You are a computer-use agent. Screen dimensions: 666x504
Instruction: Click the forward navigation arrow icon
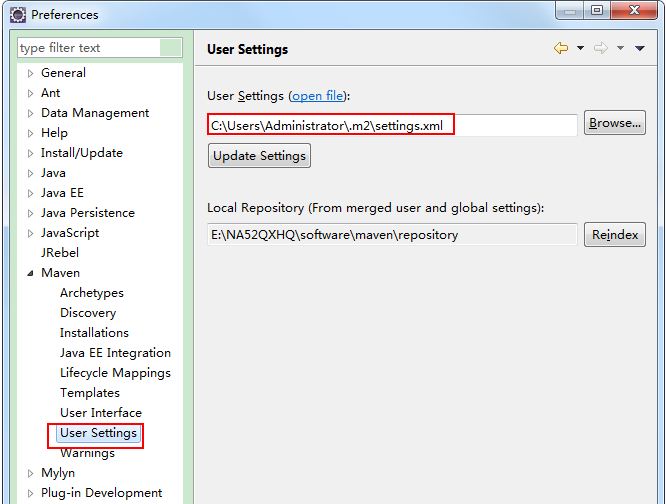(601, 48)
